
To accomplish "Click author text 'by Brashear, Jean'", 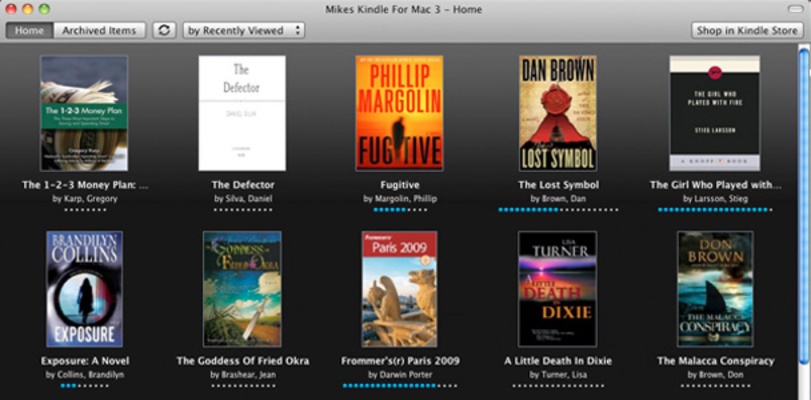I will point(243,375).
